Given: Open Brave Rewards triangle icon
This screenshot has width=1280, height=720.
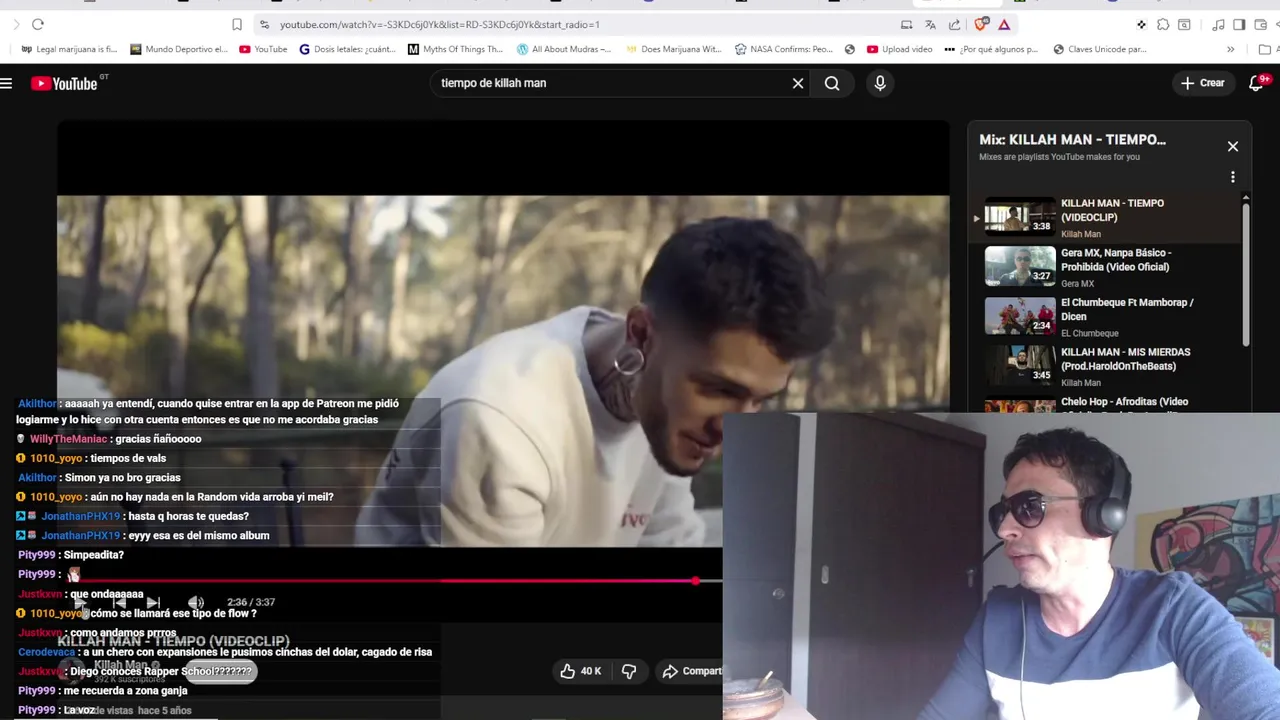Looking at the screenshot, I should 1004,24.
